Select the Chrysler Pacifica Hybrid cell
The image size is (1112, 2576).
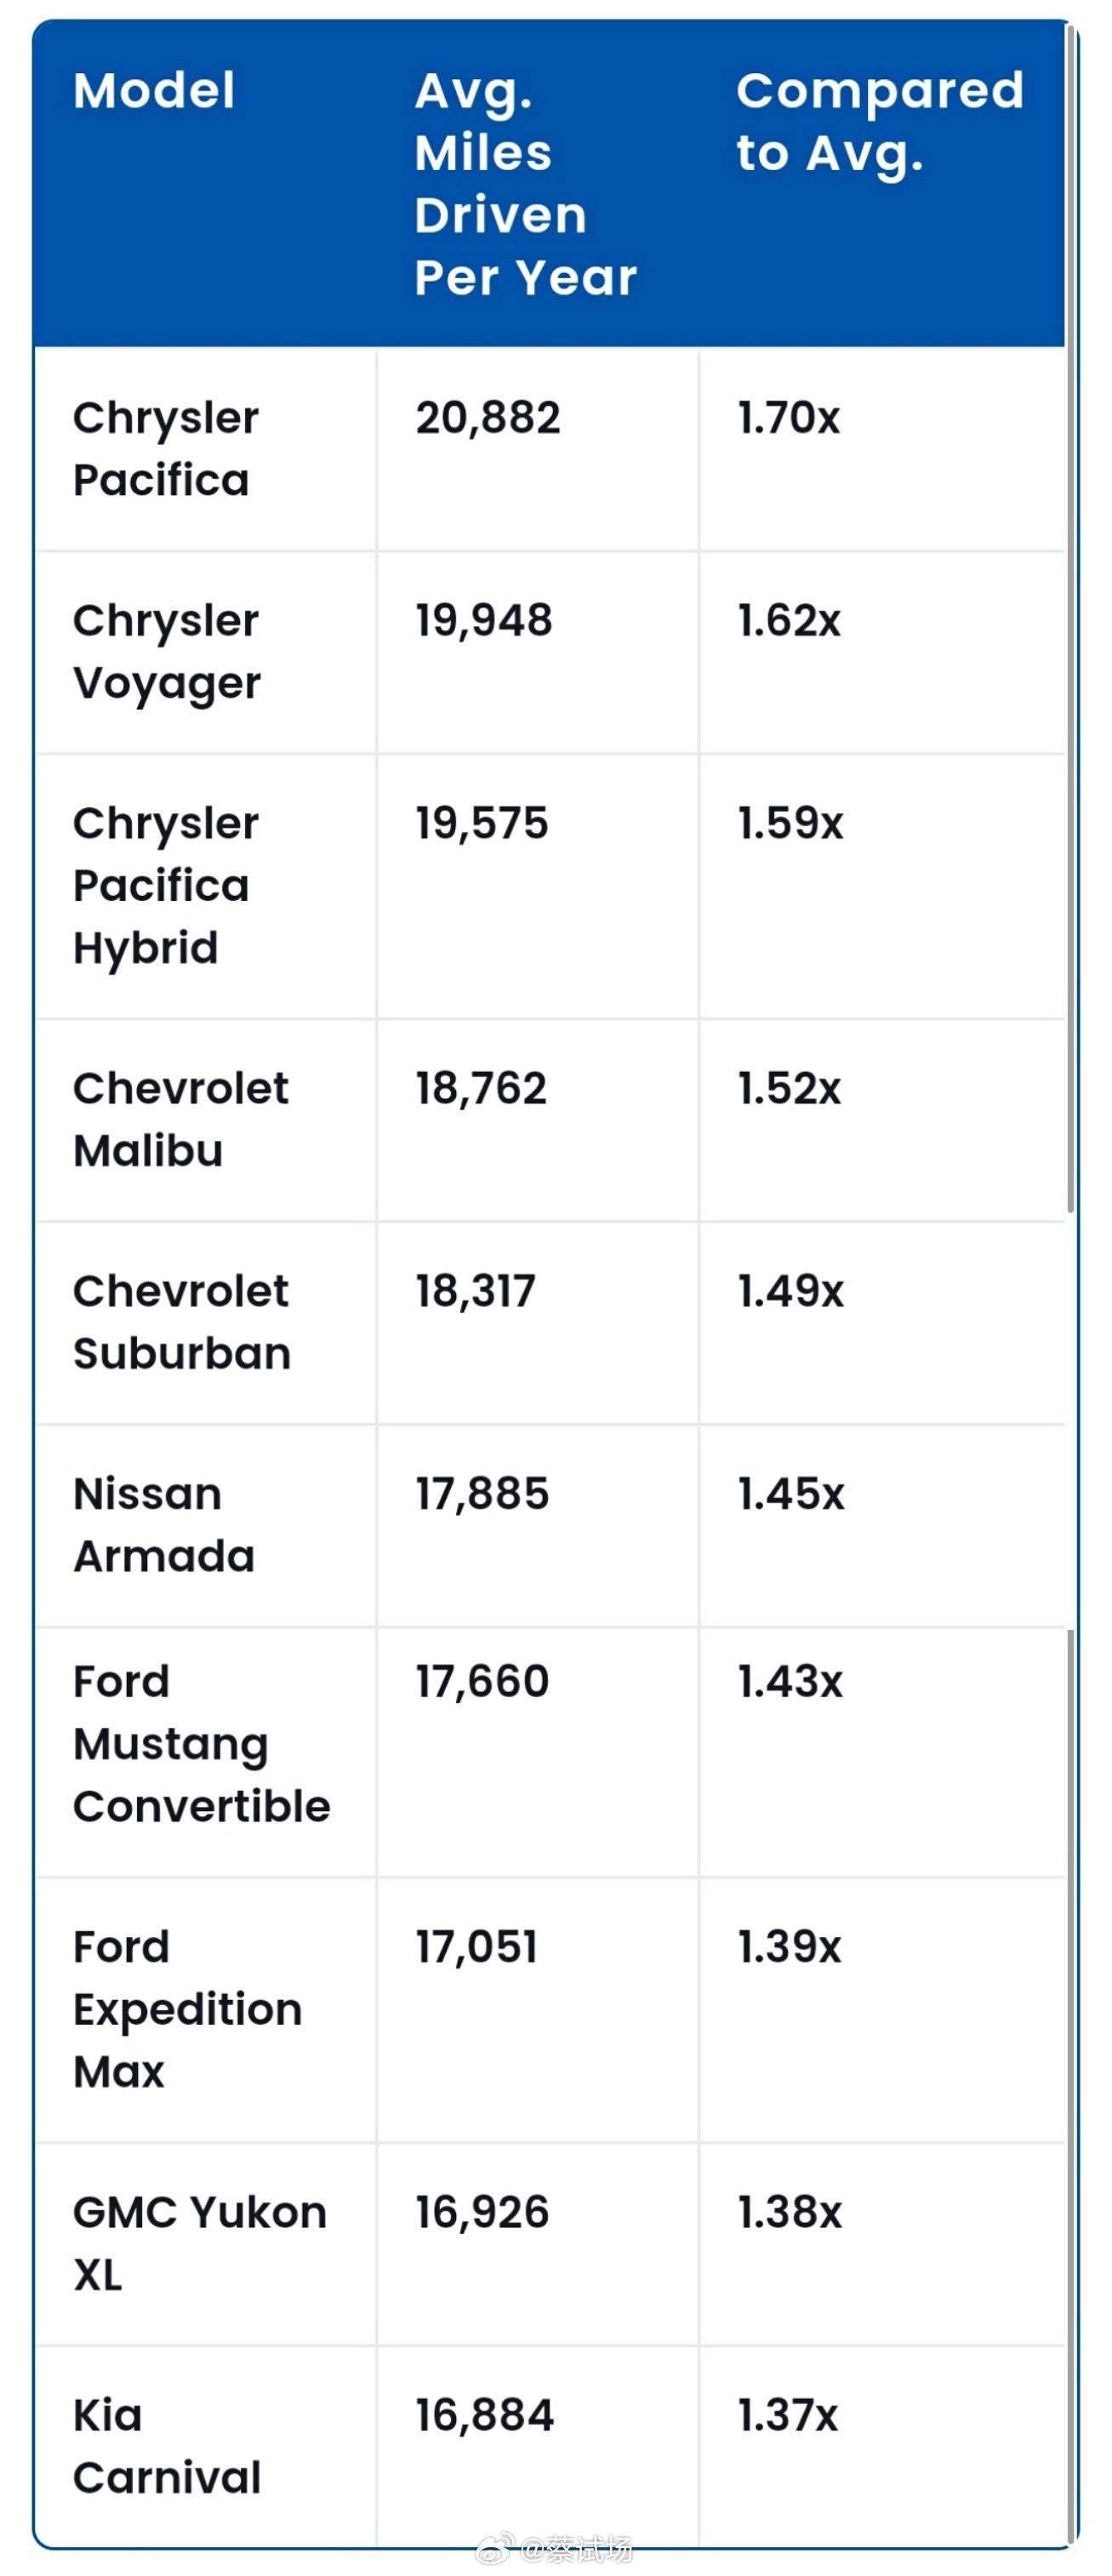[x=205, y=886]
